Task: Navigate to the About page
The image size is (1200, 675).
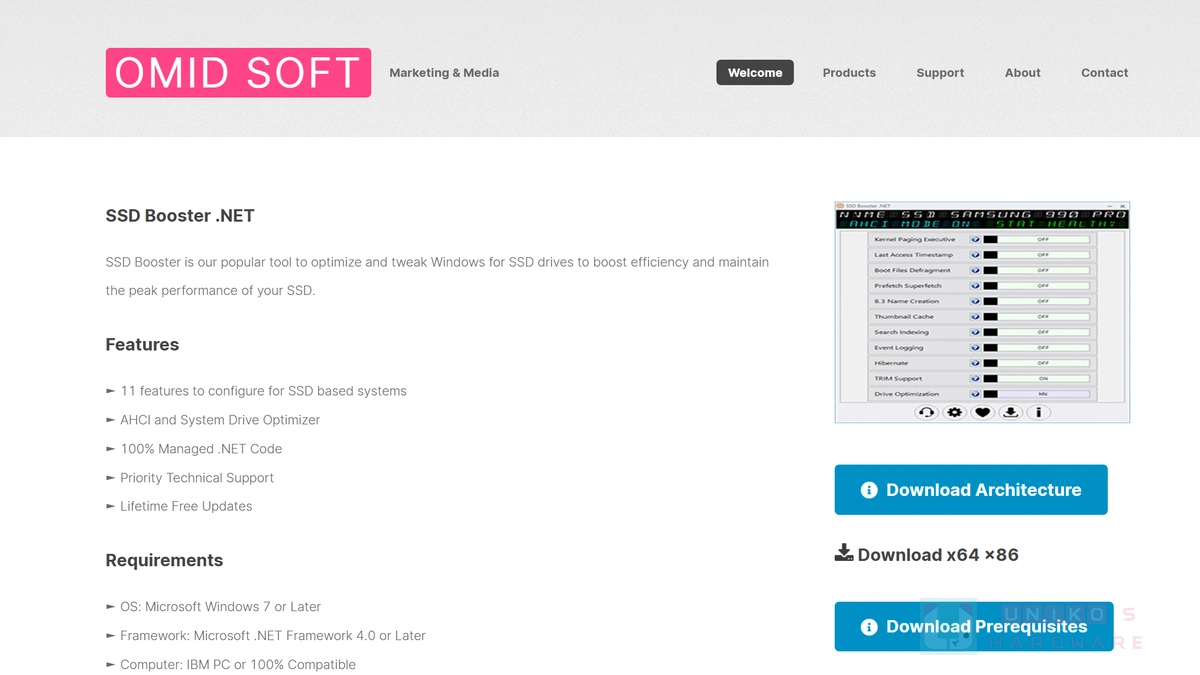Action: point(1023,73)
